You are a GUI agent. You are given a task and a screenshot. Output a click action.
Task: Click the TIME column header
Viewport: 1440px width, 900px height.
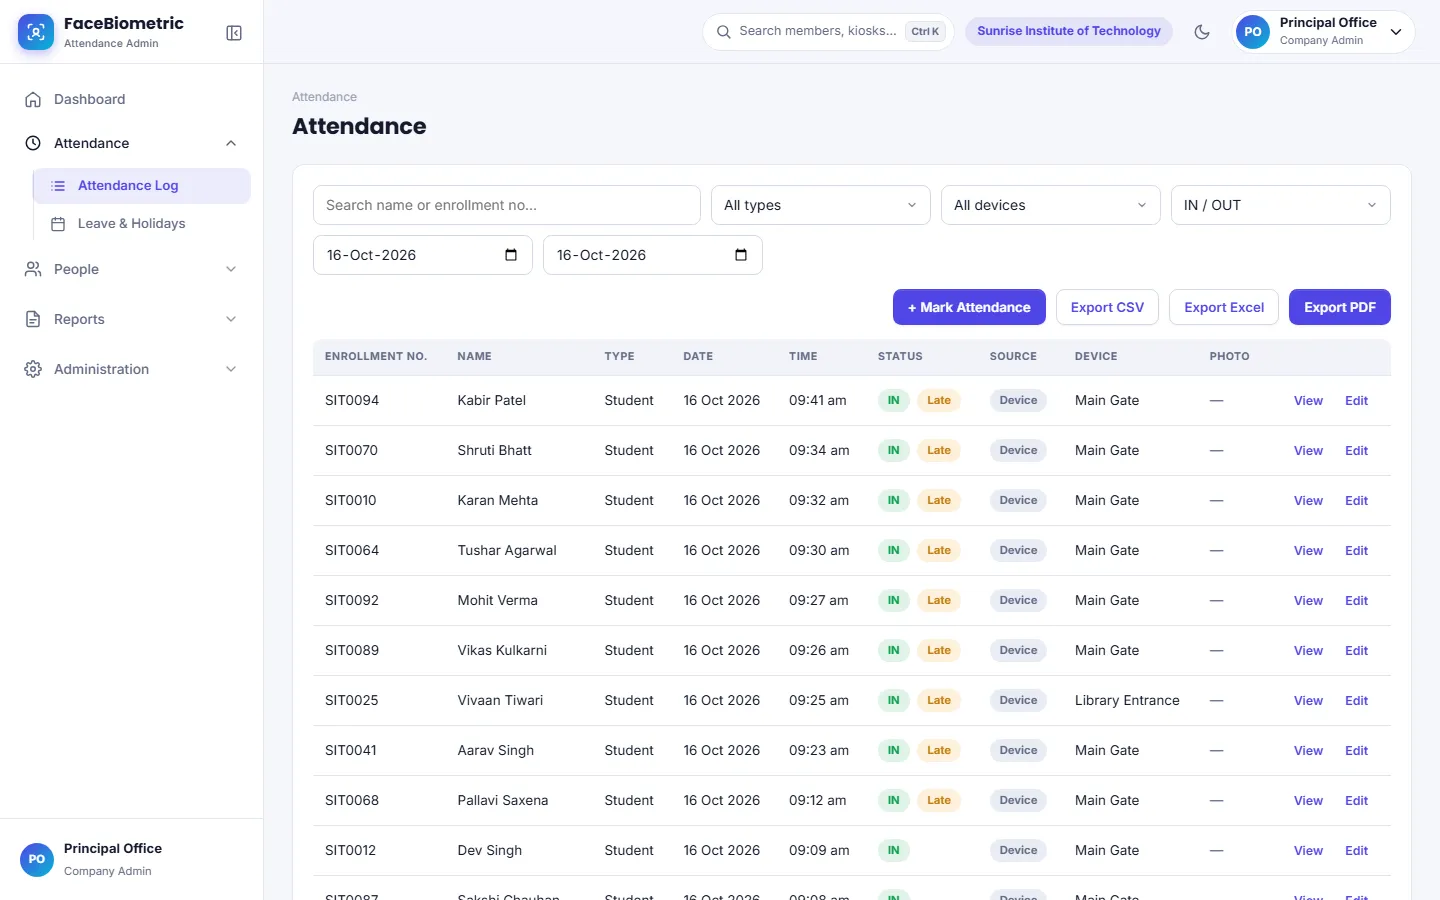(x=803, y=356)
